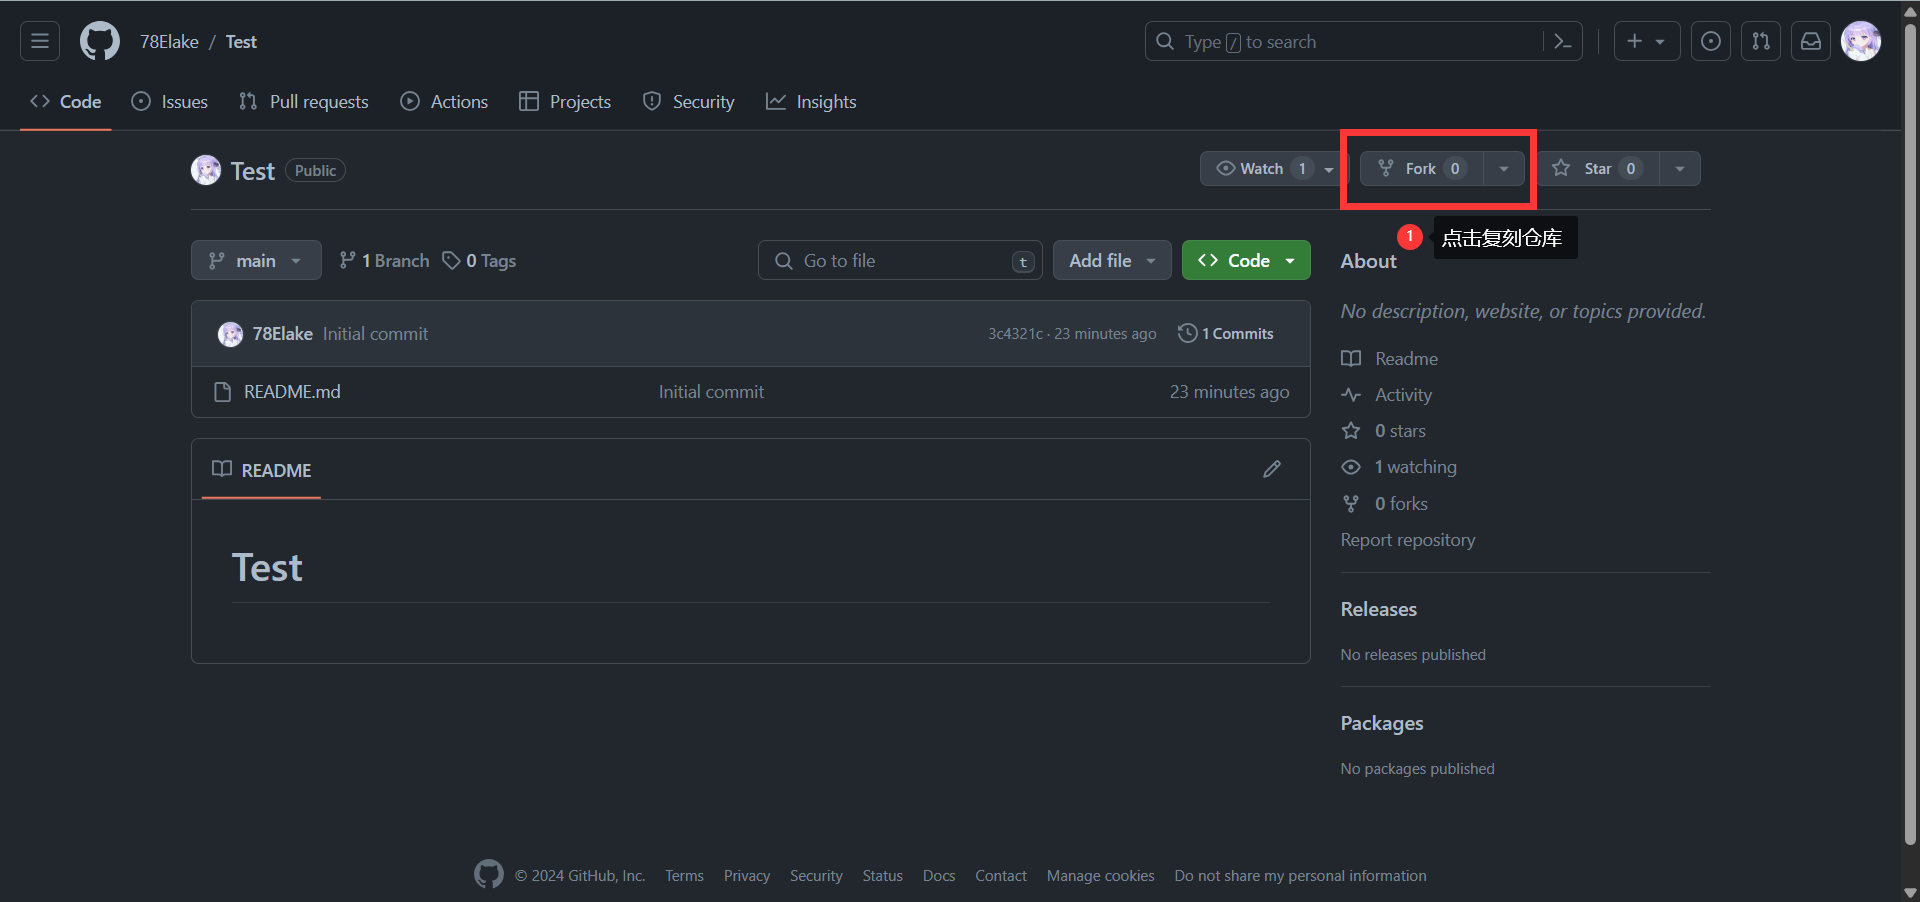1920x902 pixels.
Task: Star the Test repository
Action: [x=1597, y=169]
